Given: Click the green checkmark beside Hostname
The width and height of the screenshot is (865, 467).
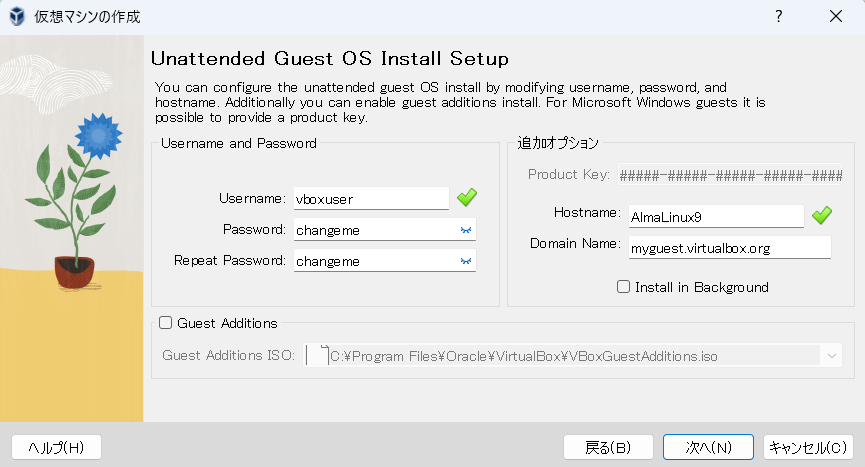Looking at the screenshot, I should [822, 215].
